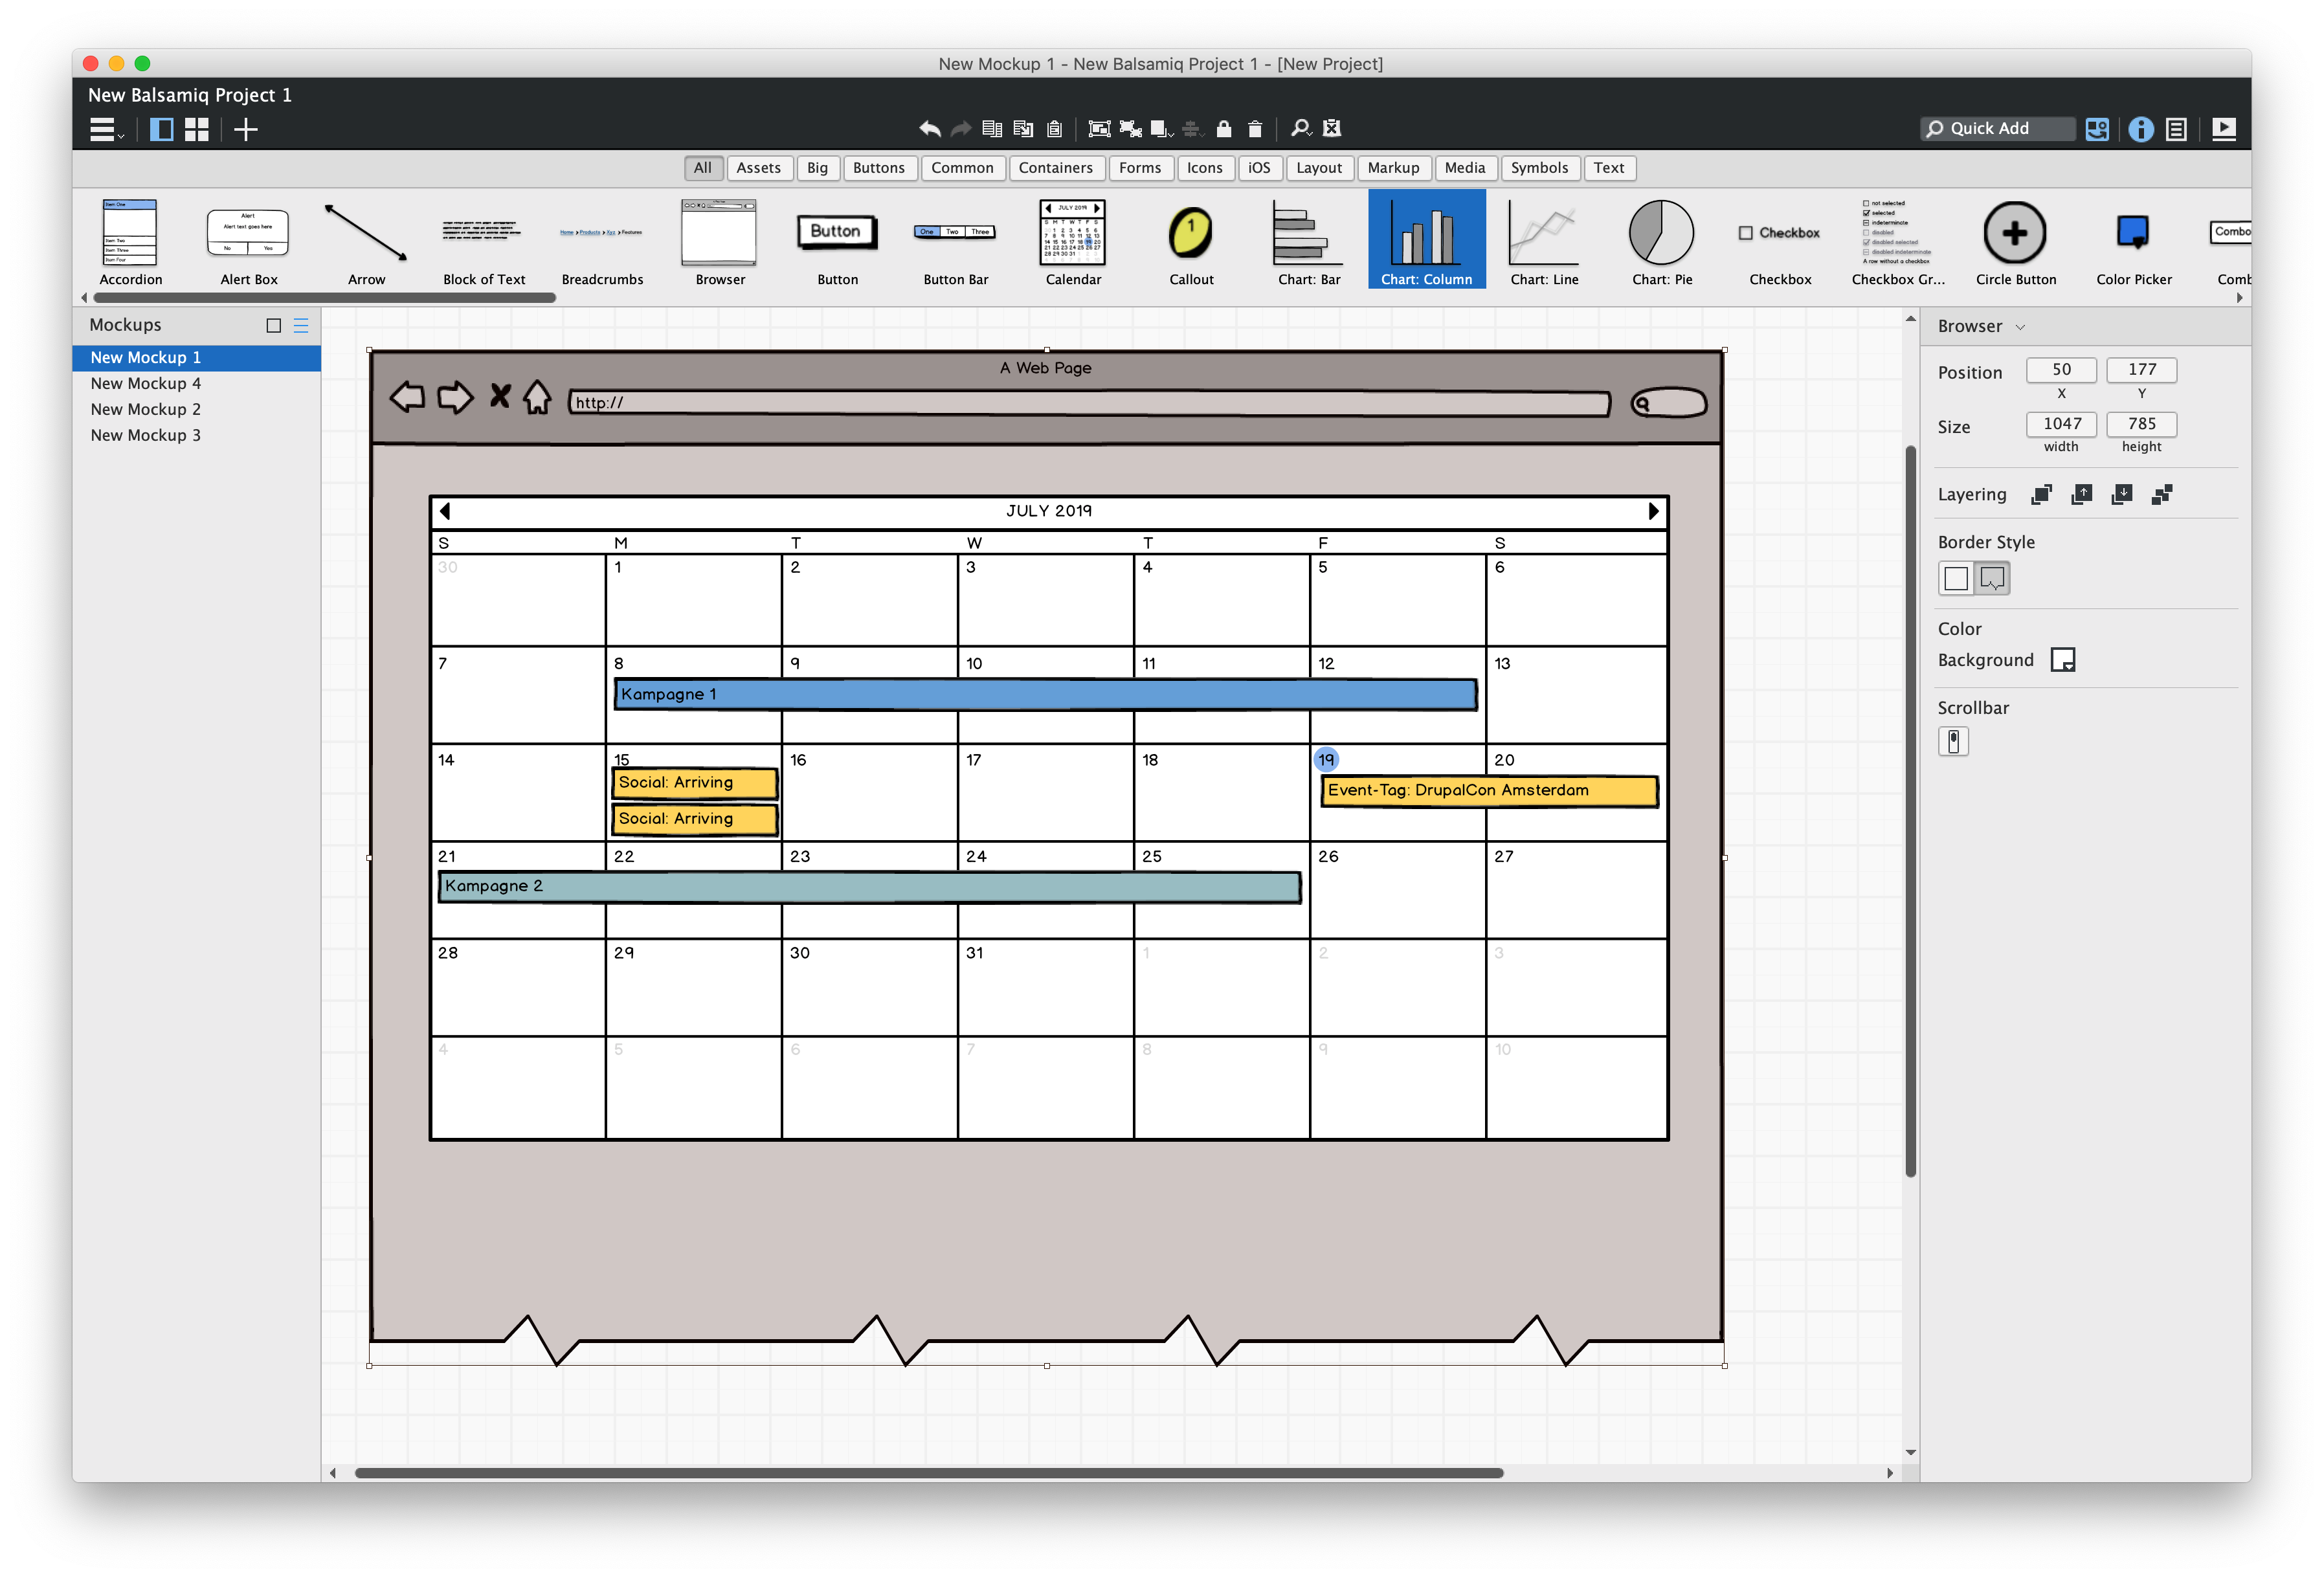Open New Mockup 4 in the list

pos(146,383)
